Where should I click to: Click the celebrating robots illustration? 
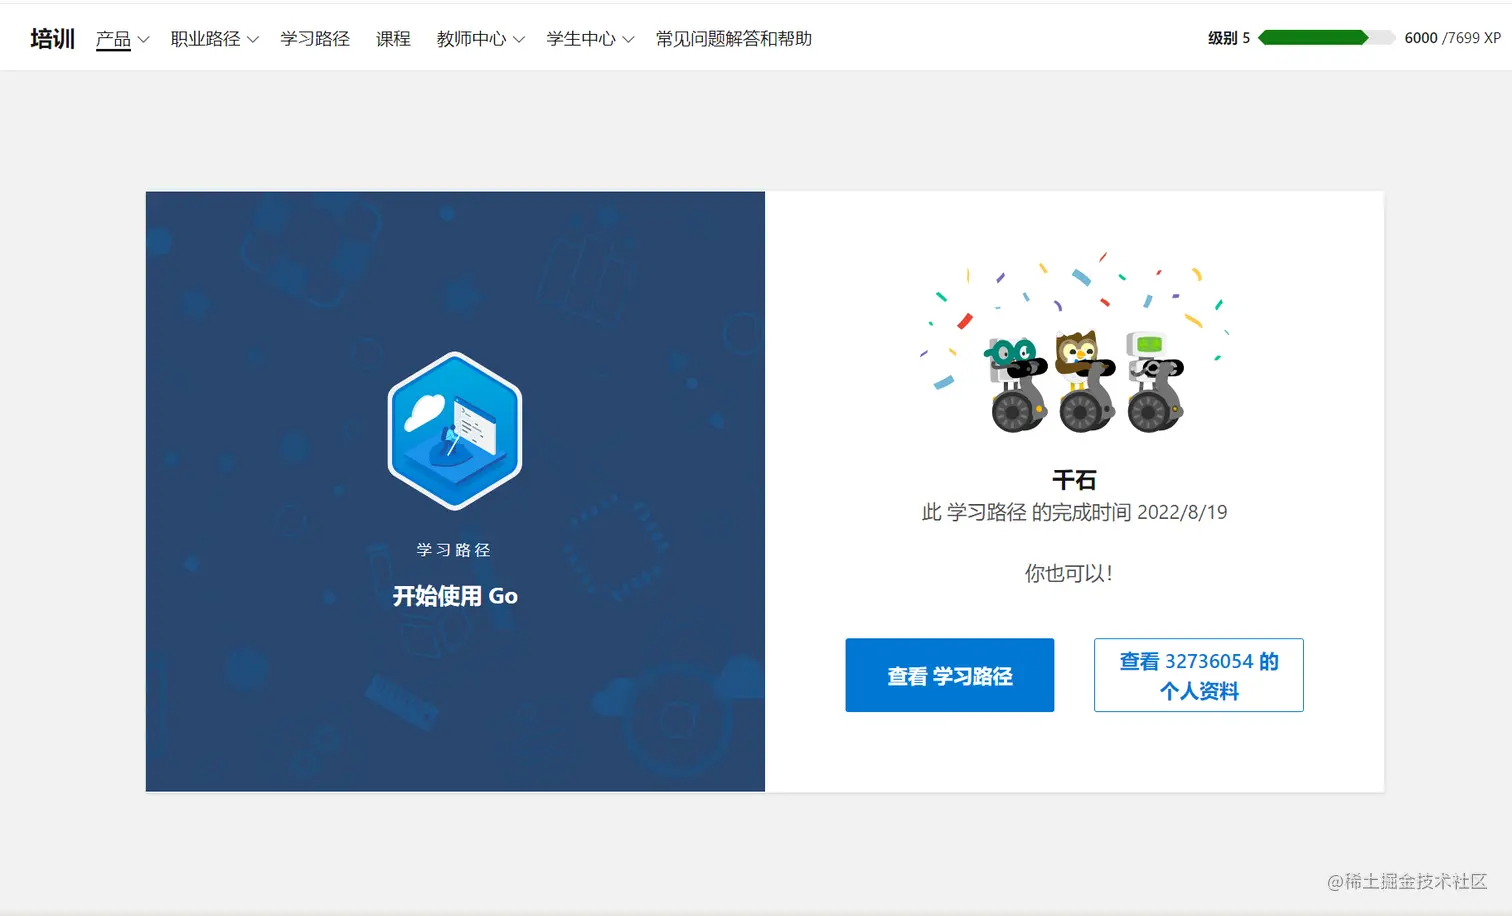click(x=1074, y=343)
